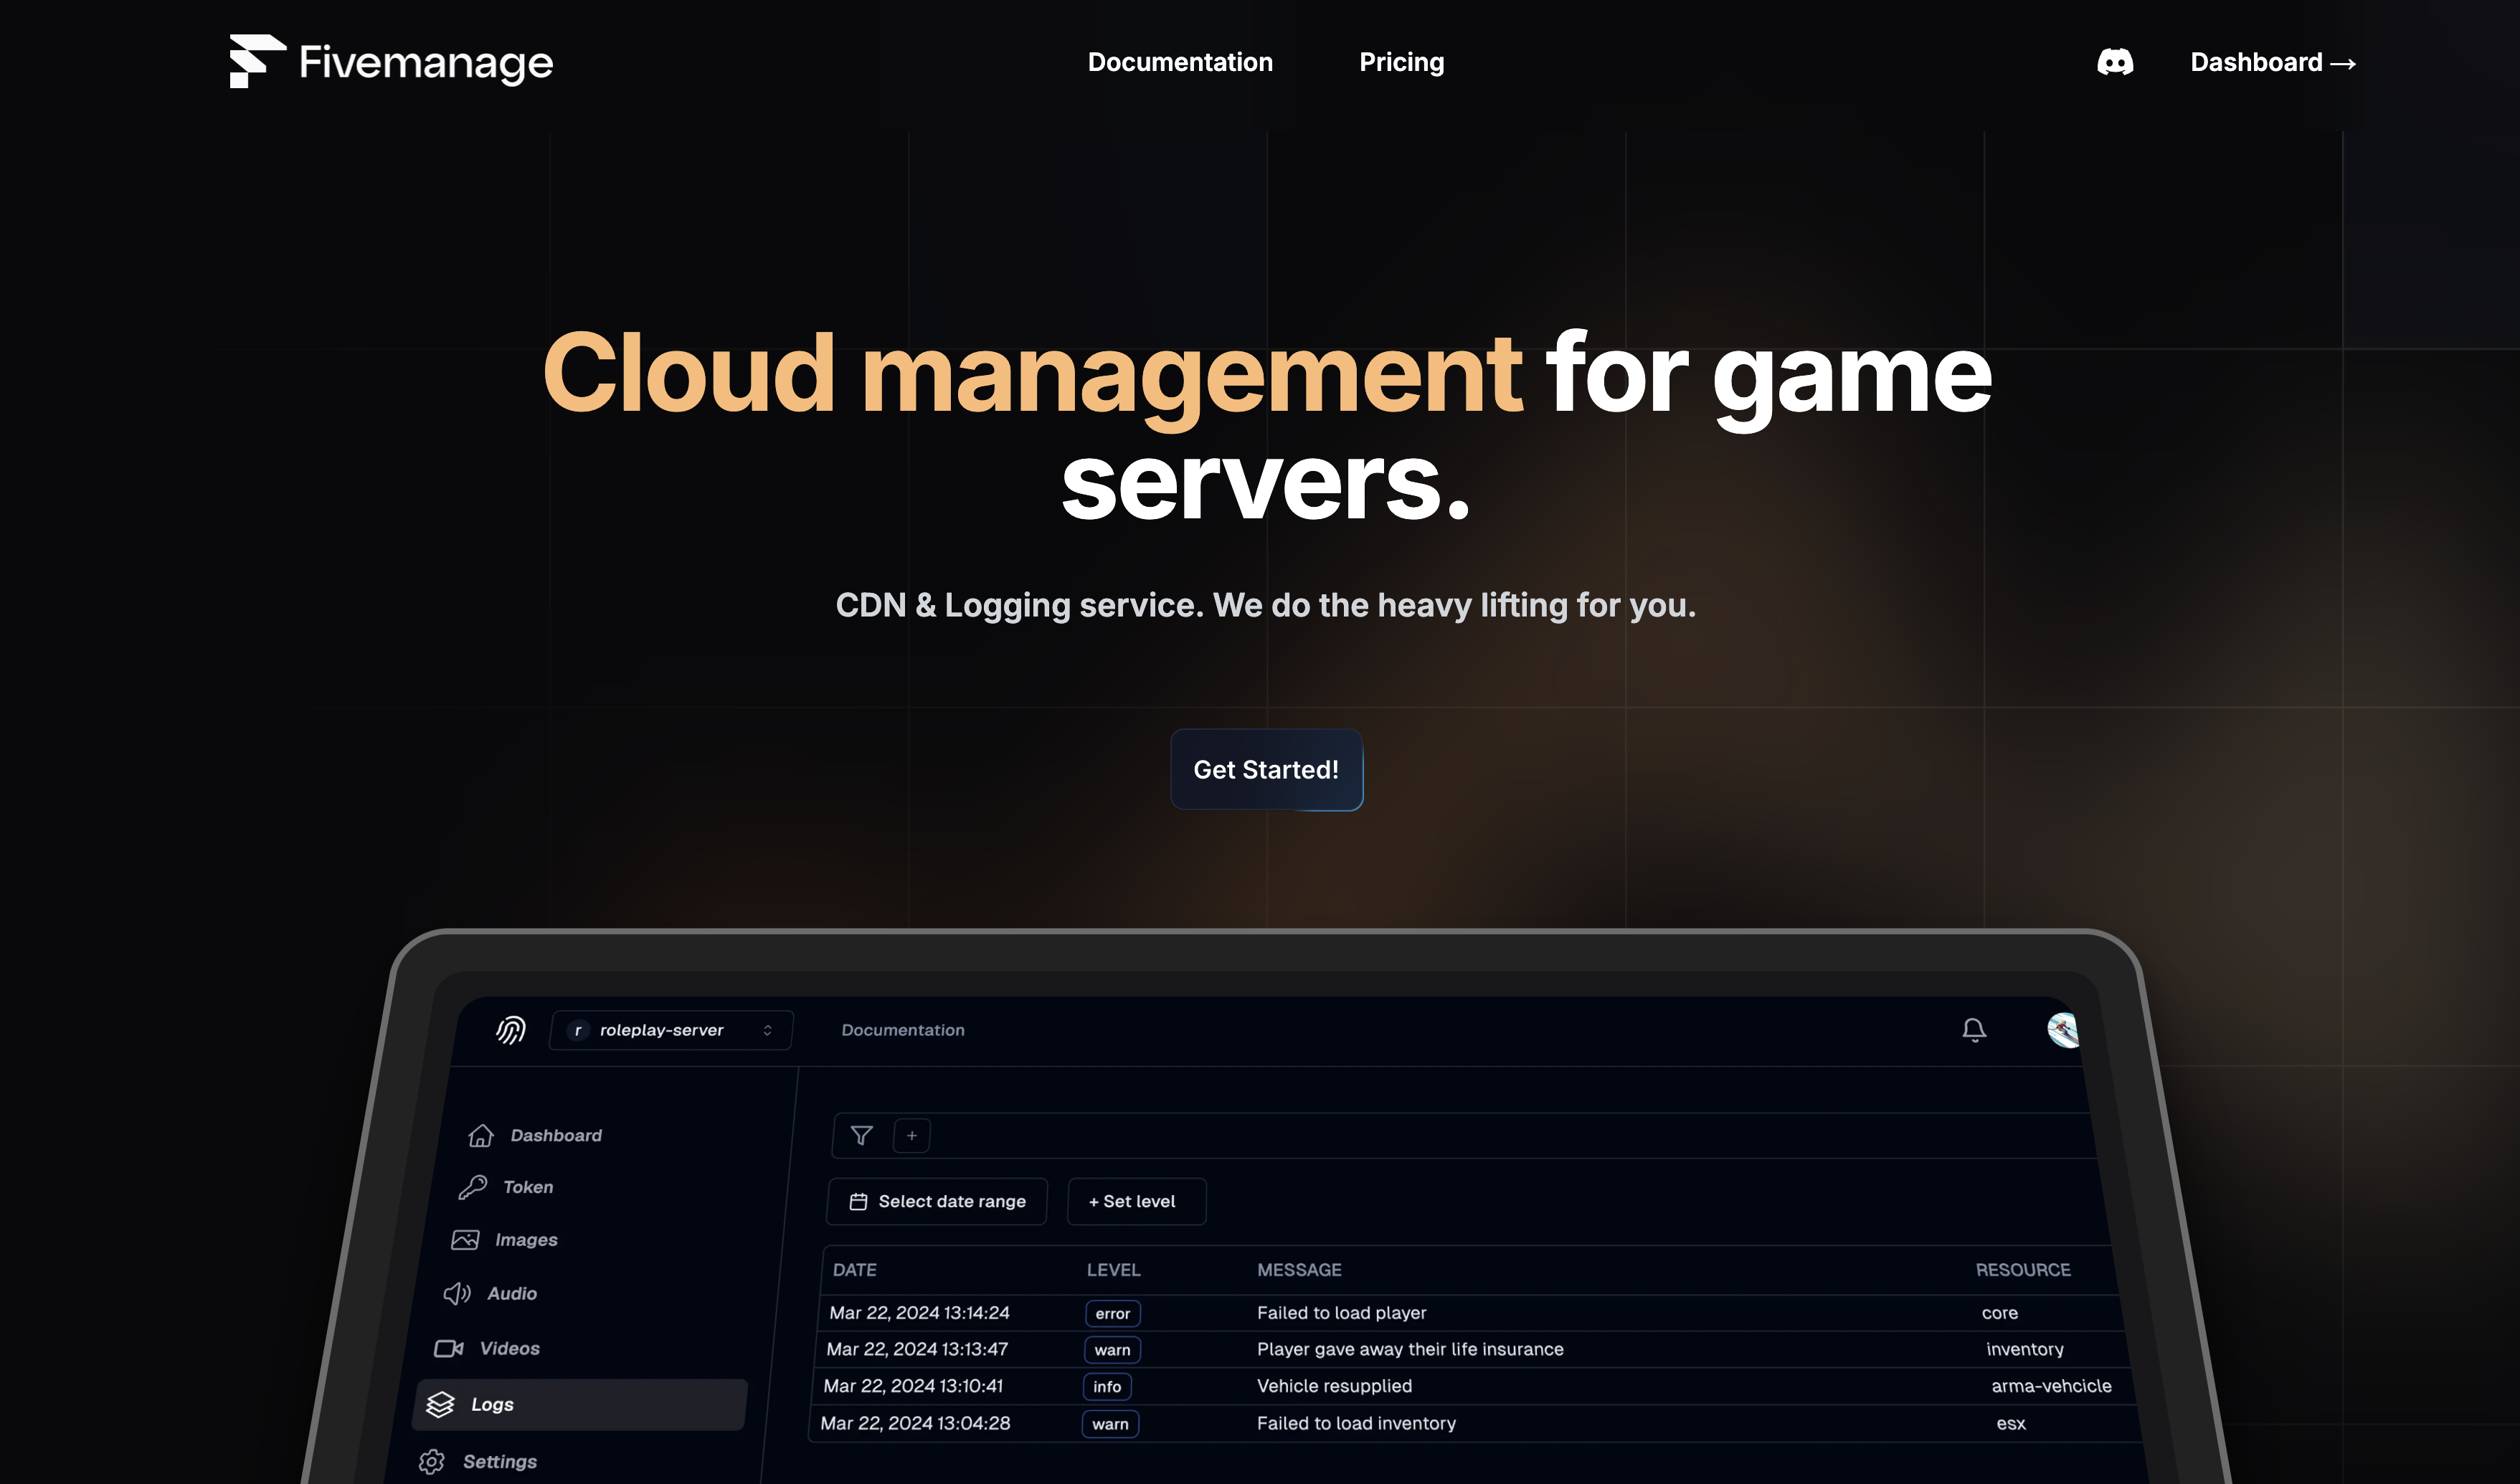The image size is (2520, 1484).
Task: Expand the roleplay-server selector dropdown
Action: [671, 1030]
